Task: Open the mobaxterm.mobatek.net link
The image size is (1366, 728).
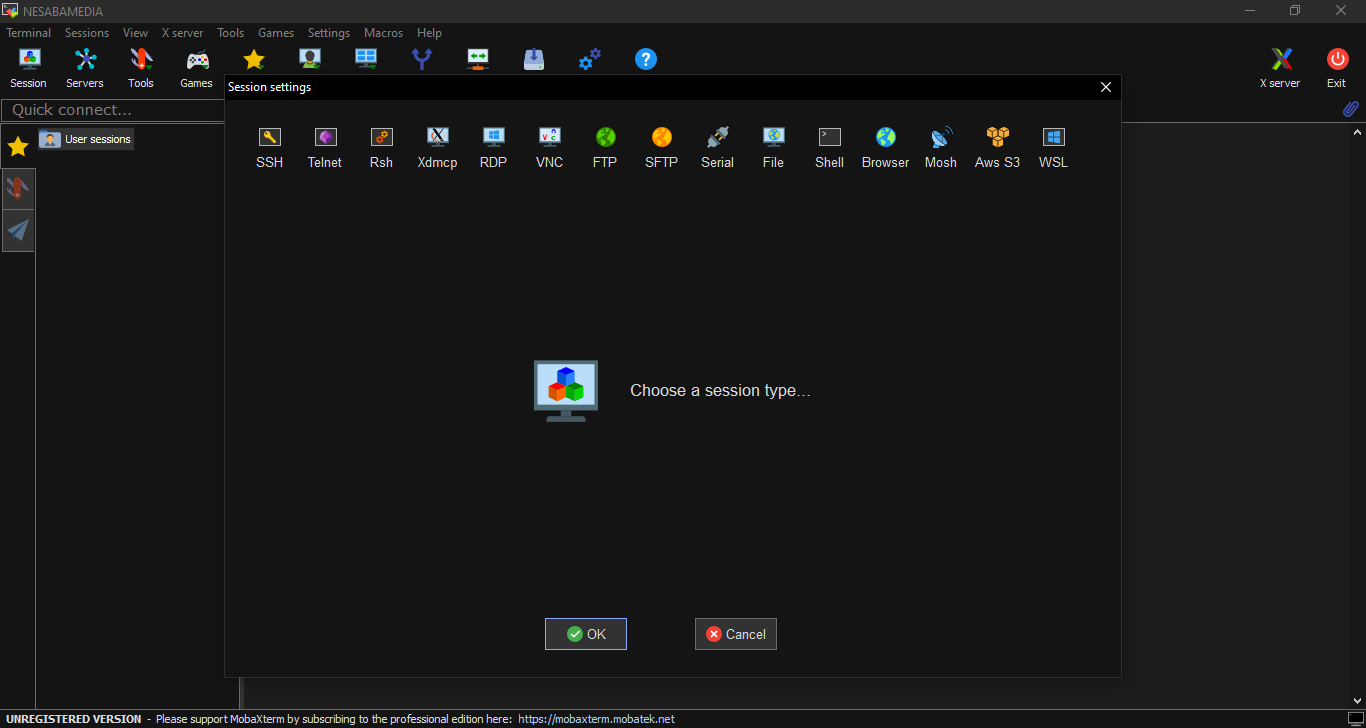Action: (x=596, y=719)
